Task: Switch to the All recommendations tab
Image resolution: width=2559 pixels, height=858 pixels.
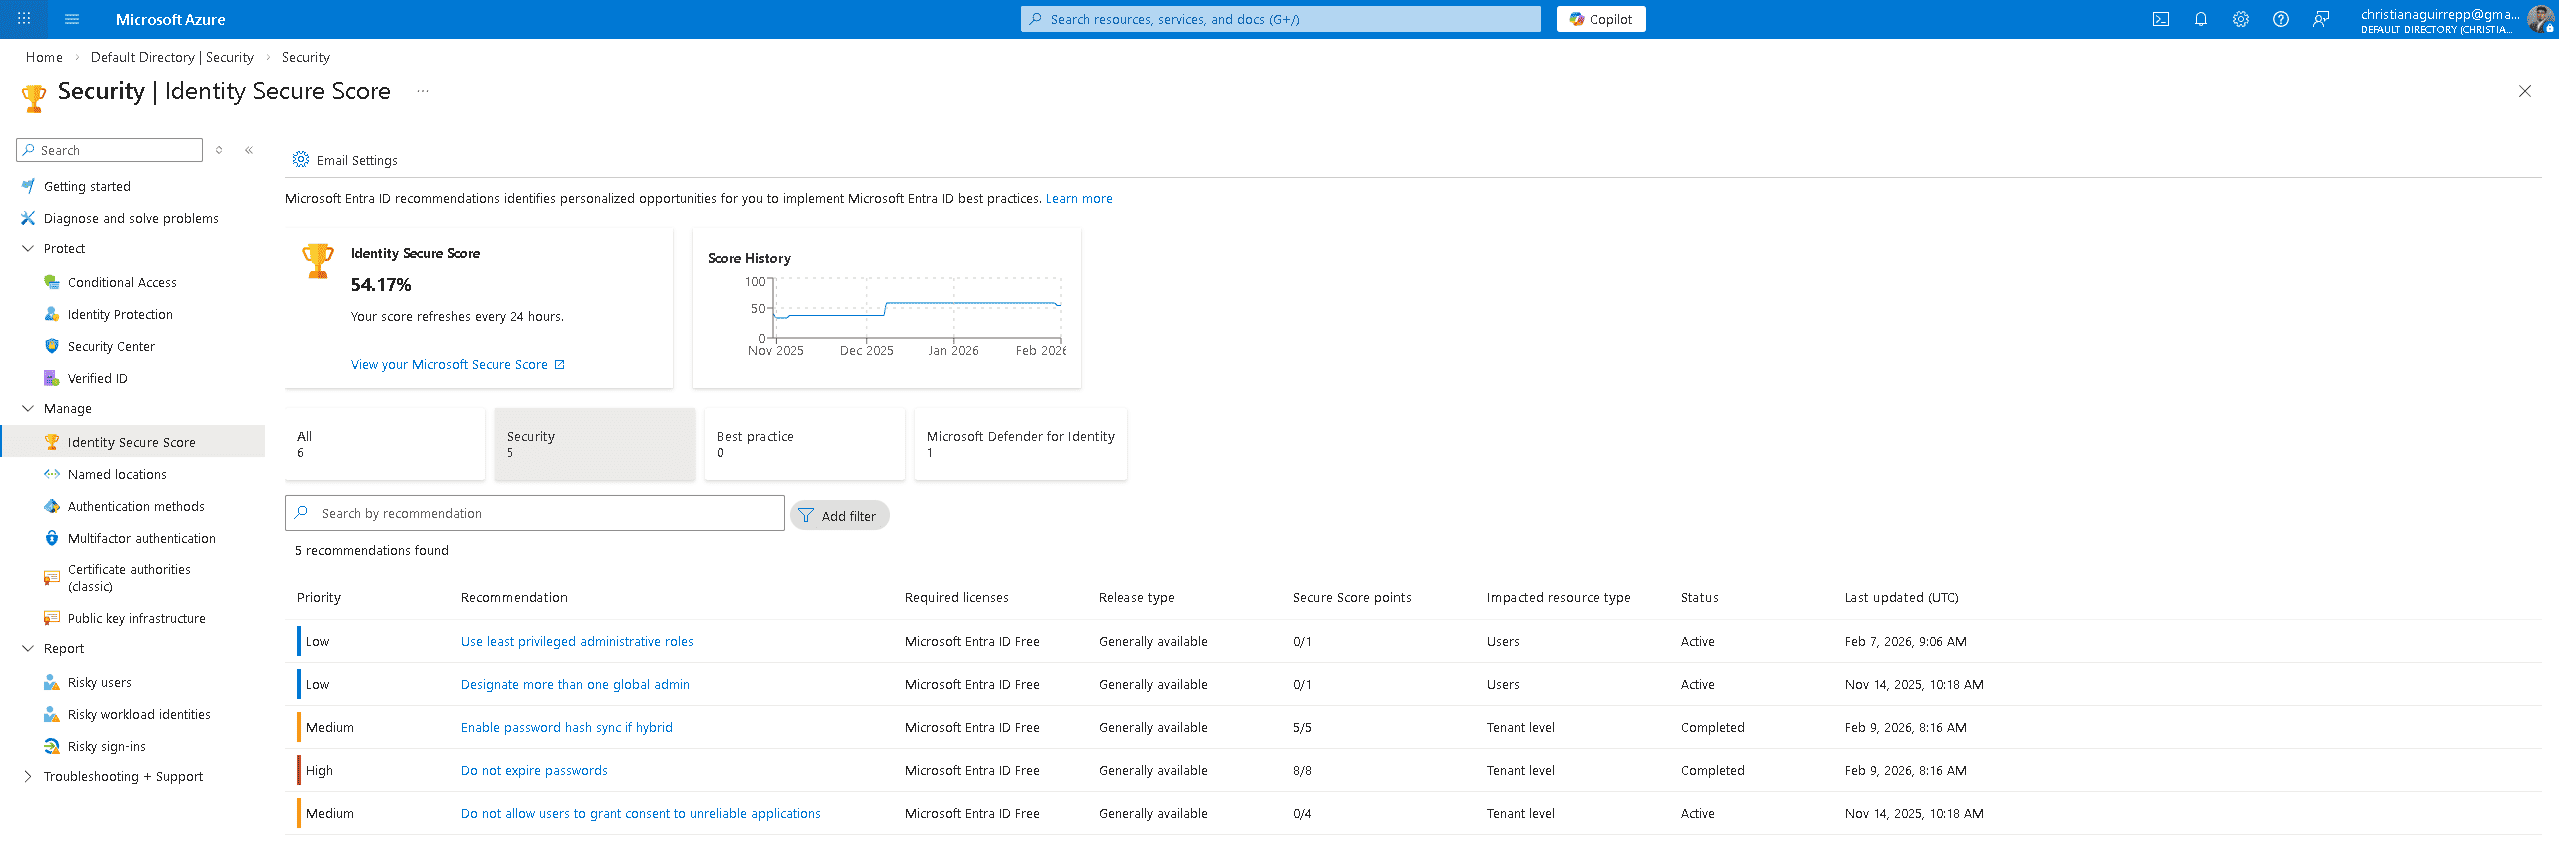Action: click(384, 444)
